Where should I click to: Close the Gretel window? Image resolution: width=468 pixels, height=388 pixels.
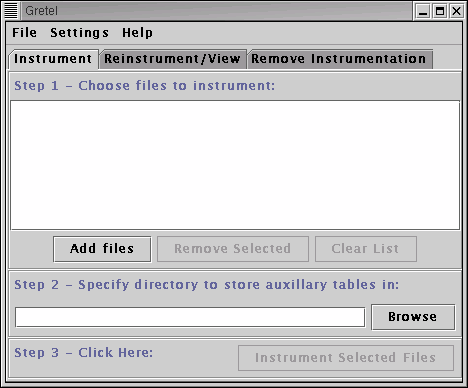456,12
